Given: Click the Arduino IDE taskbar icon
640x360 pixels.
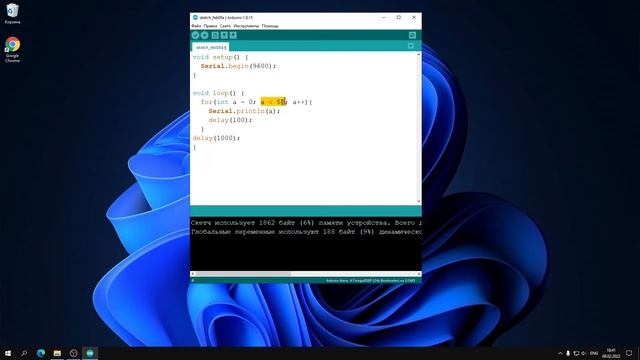Looking at the screenshot, I should (90, 353).
